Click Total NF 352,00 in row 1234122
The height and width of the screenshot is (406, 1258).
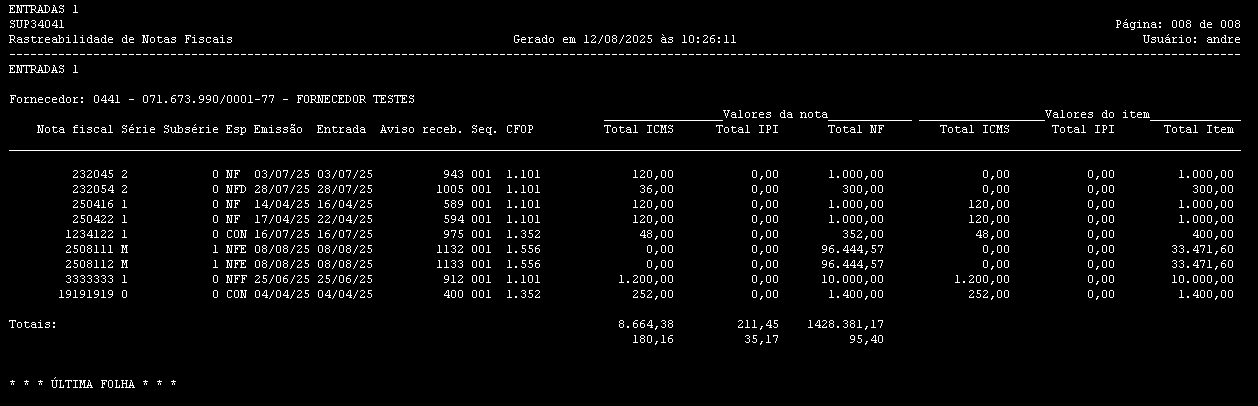pyautogui.click(x=863, y=234)
